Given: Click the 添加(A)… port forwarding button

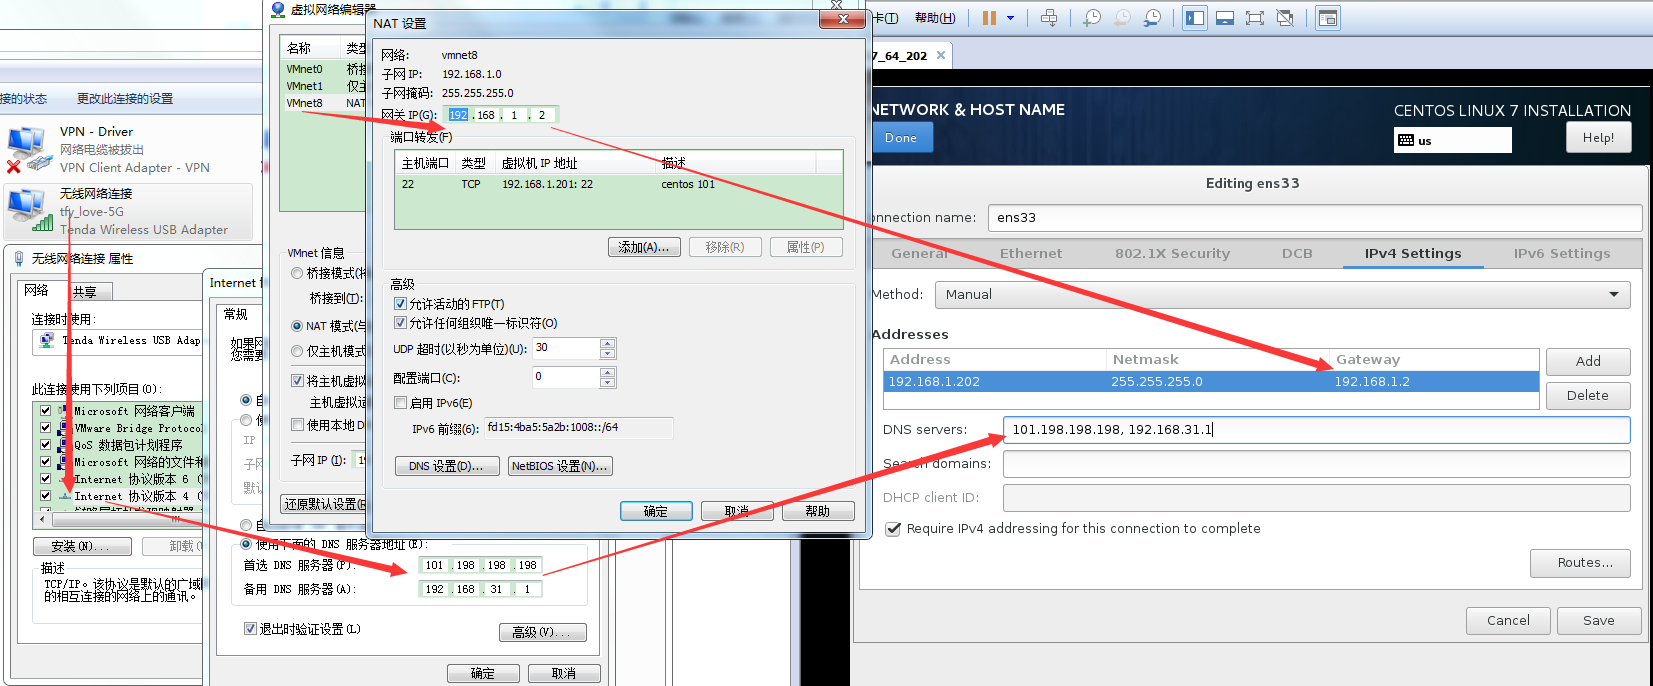Looking at the screenshot, I should pyautogui.click(x=644, y=247).
